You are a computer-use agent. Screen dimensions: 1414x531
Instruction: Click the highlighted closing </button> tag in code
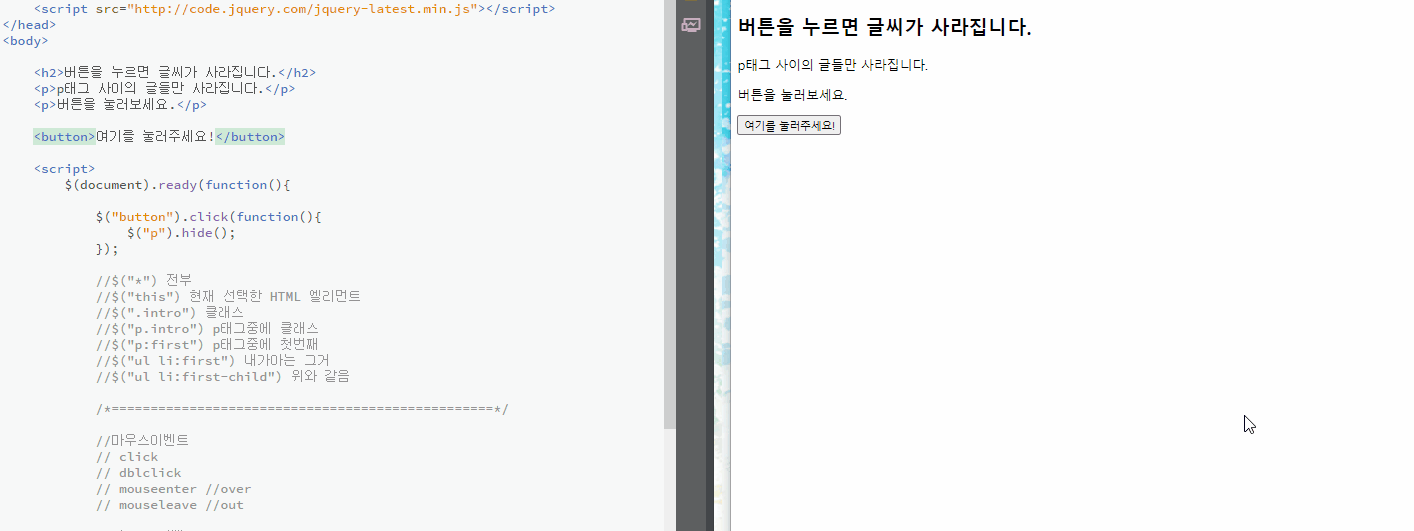(x=250, y=137)
